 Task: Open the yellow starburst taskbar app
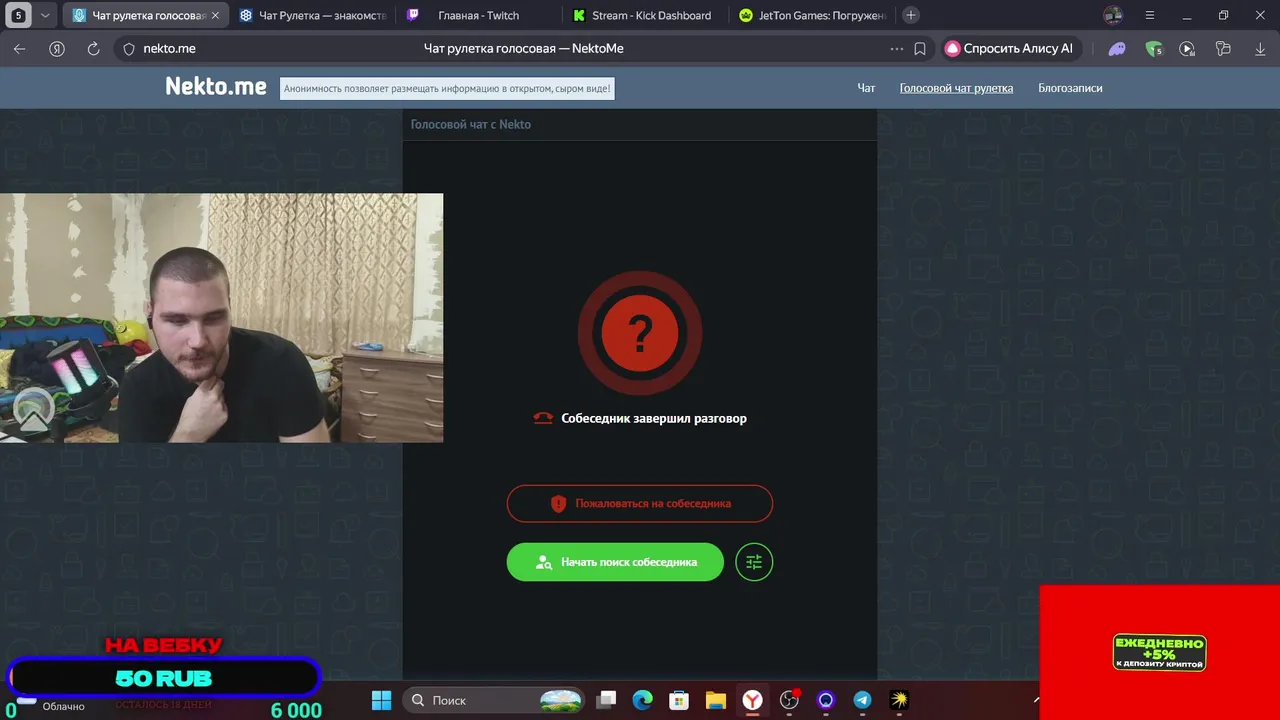pos(899,700)
